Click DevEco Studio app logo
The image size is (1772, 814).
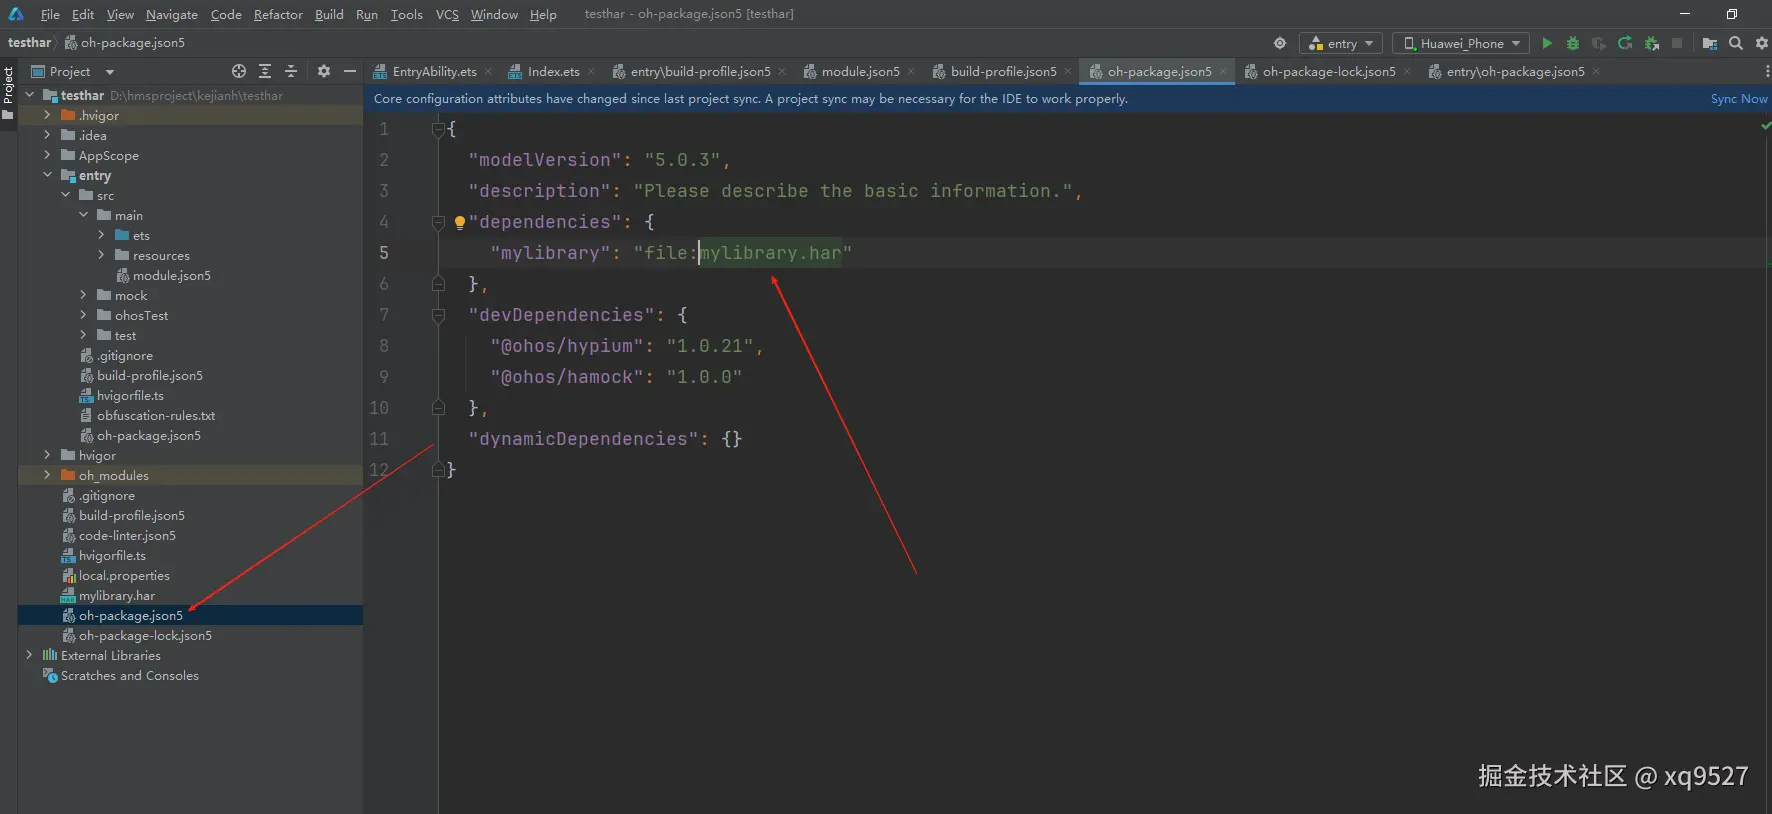click(x=16, y=14)
